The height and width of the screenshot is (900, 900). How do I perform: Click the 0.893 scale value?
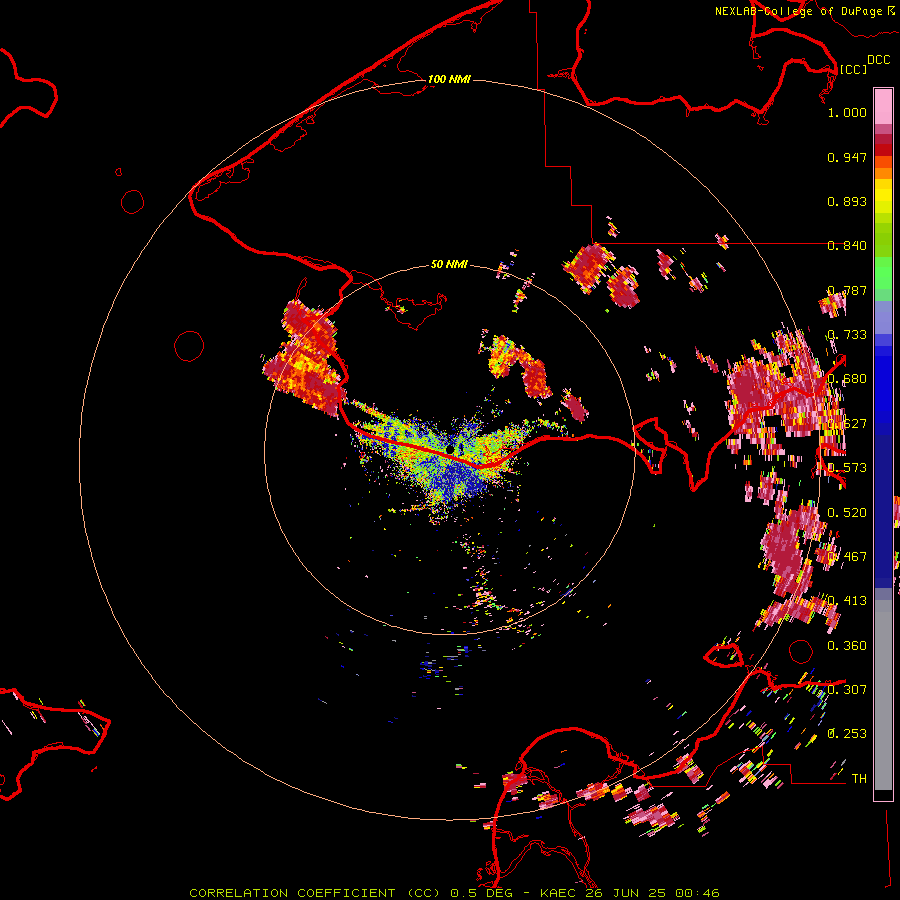click(847, 201)
